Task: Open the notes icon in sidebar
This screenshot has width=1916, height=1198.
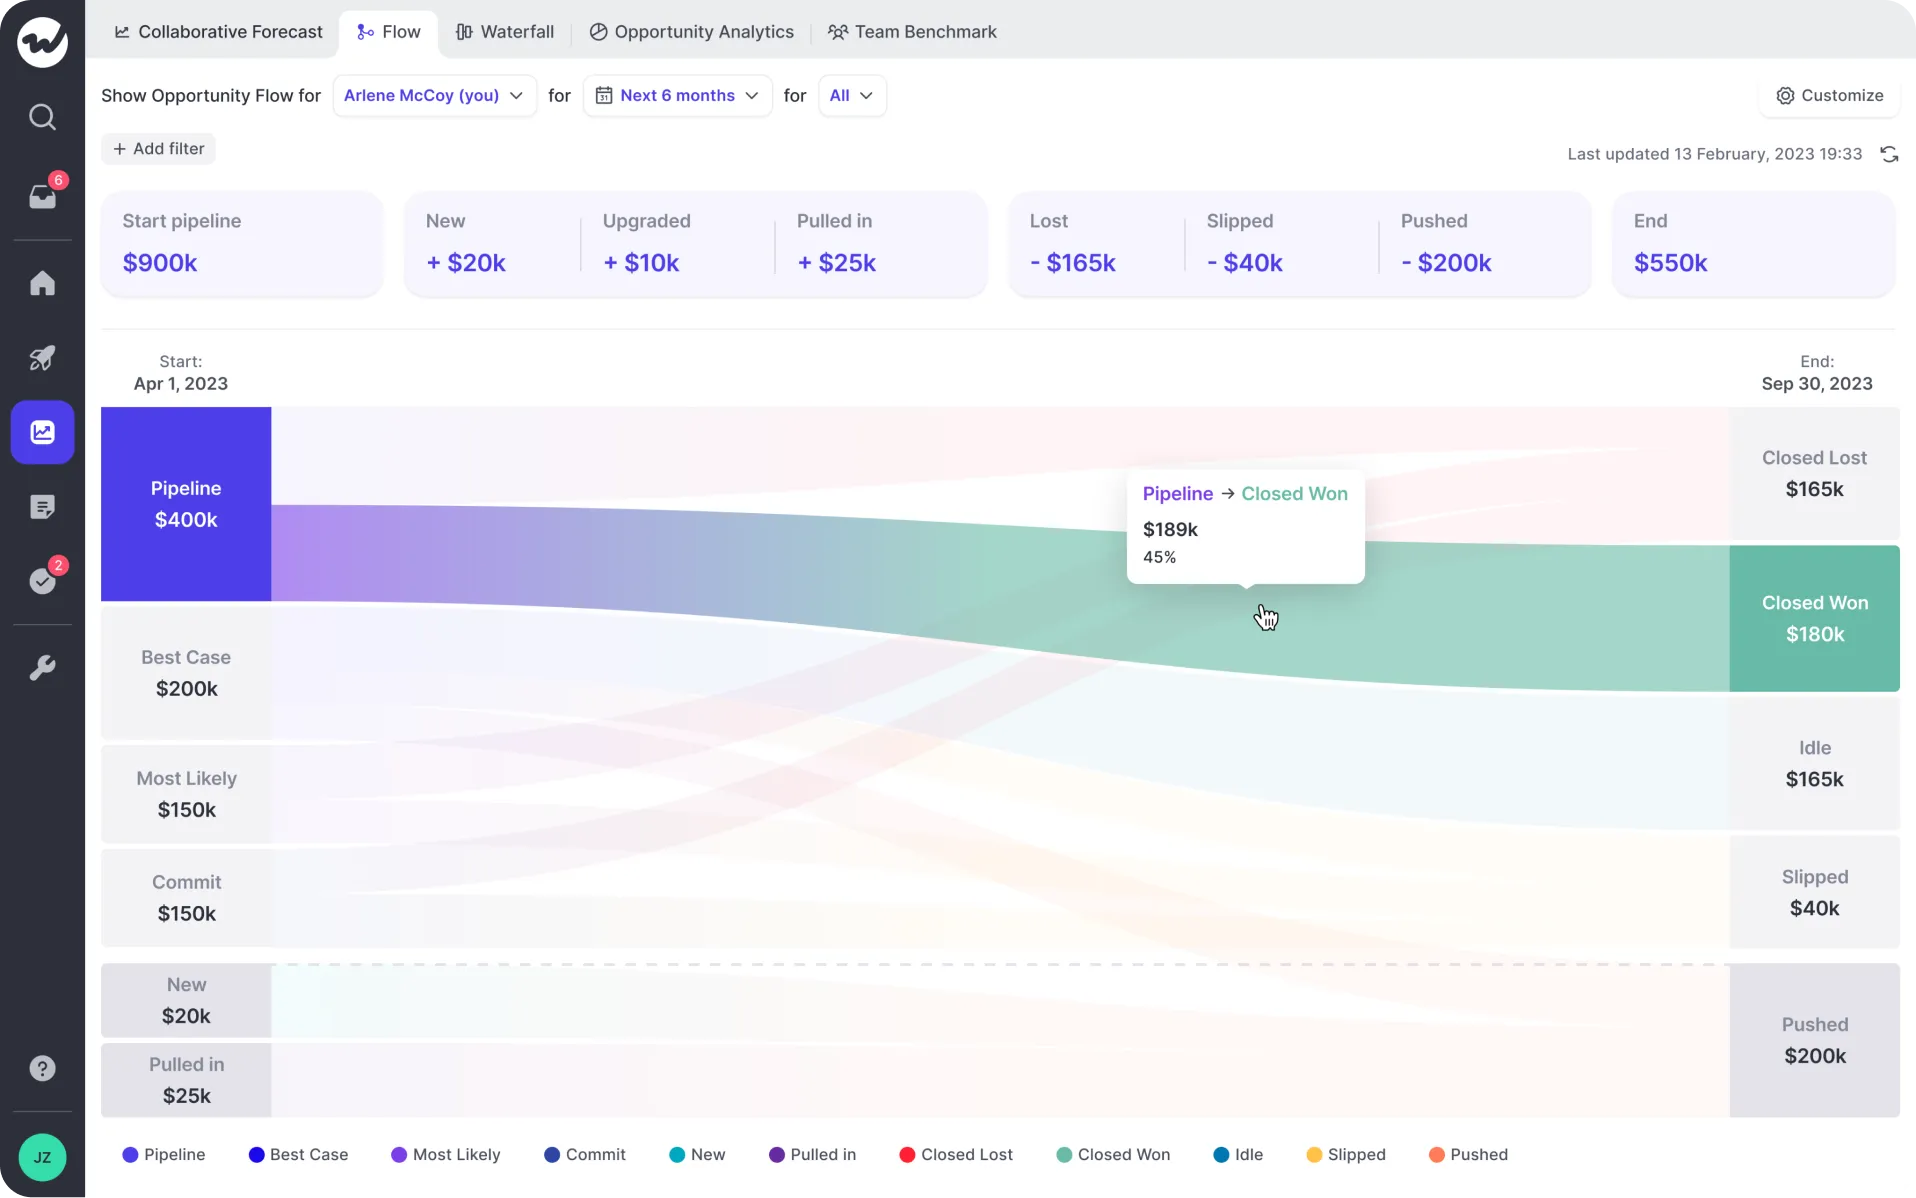Action: tap(43, 507)
